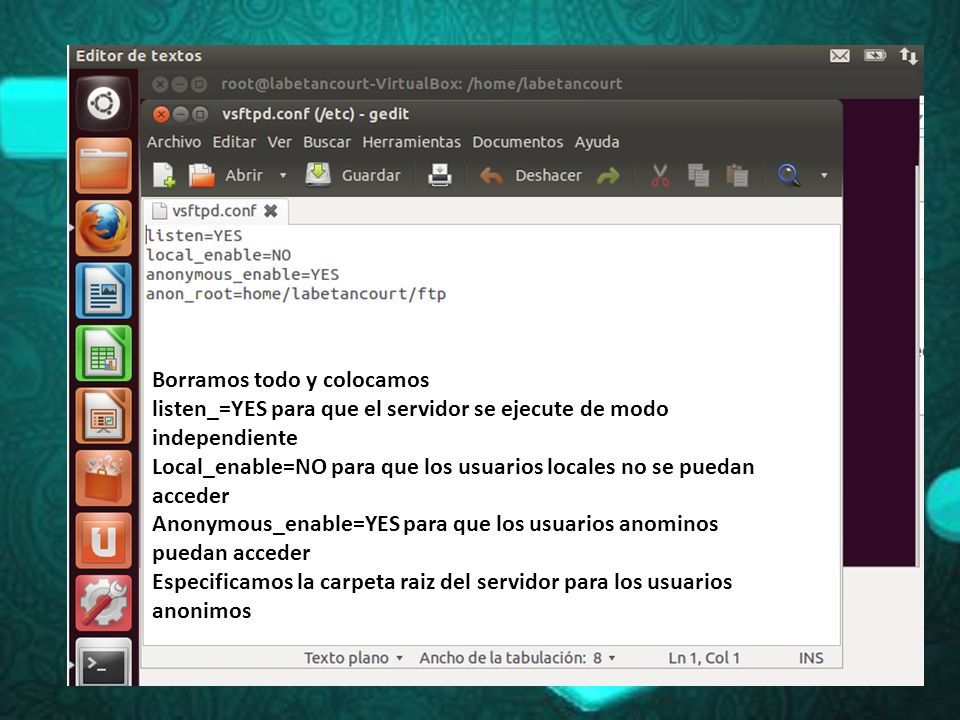The width and height of the screenshot is (960, 720).
Task: Click the battery indicator in top panel
Action: tap(875, 56)
